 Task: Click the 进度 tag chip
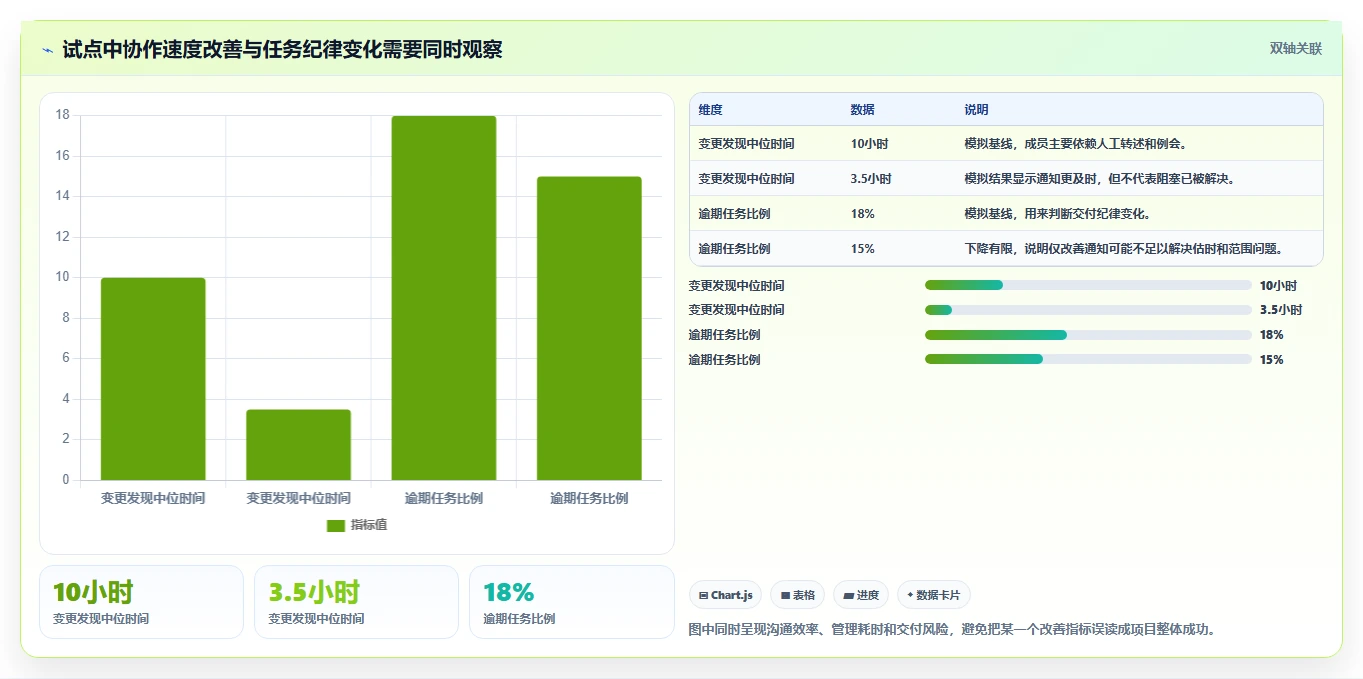861,595
